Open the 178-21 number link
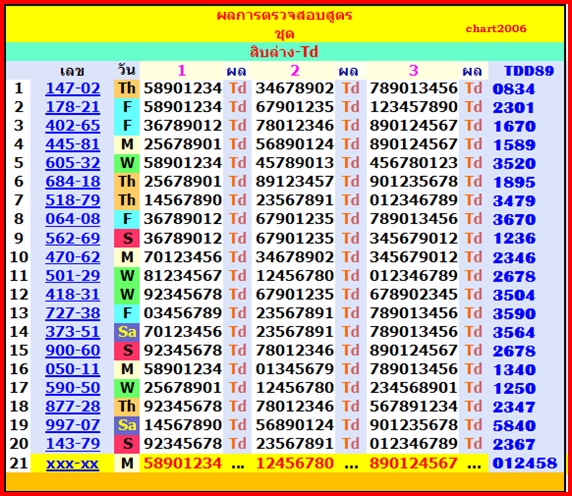Image resolution: width=572 pixels, height=496 pixels. (x=73, y=107)
